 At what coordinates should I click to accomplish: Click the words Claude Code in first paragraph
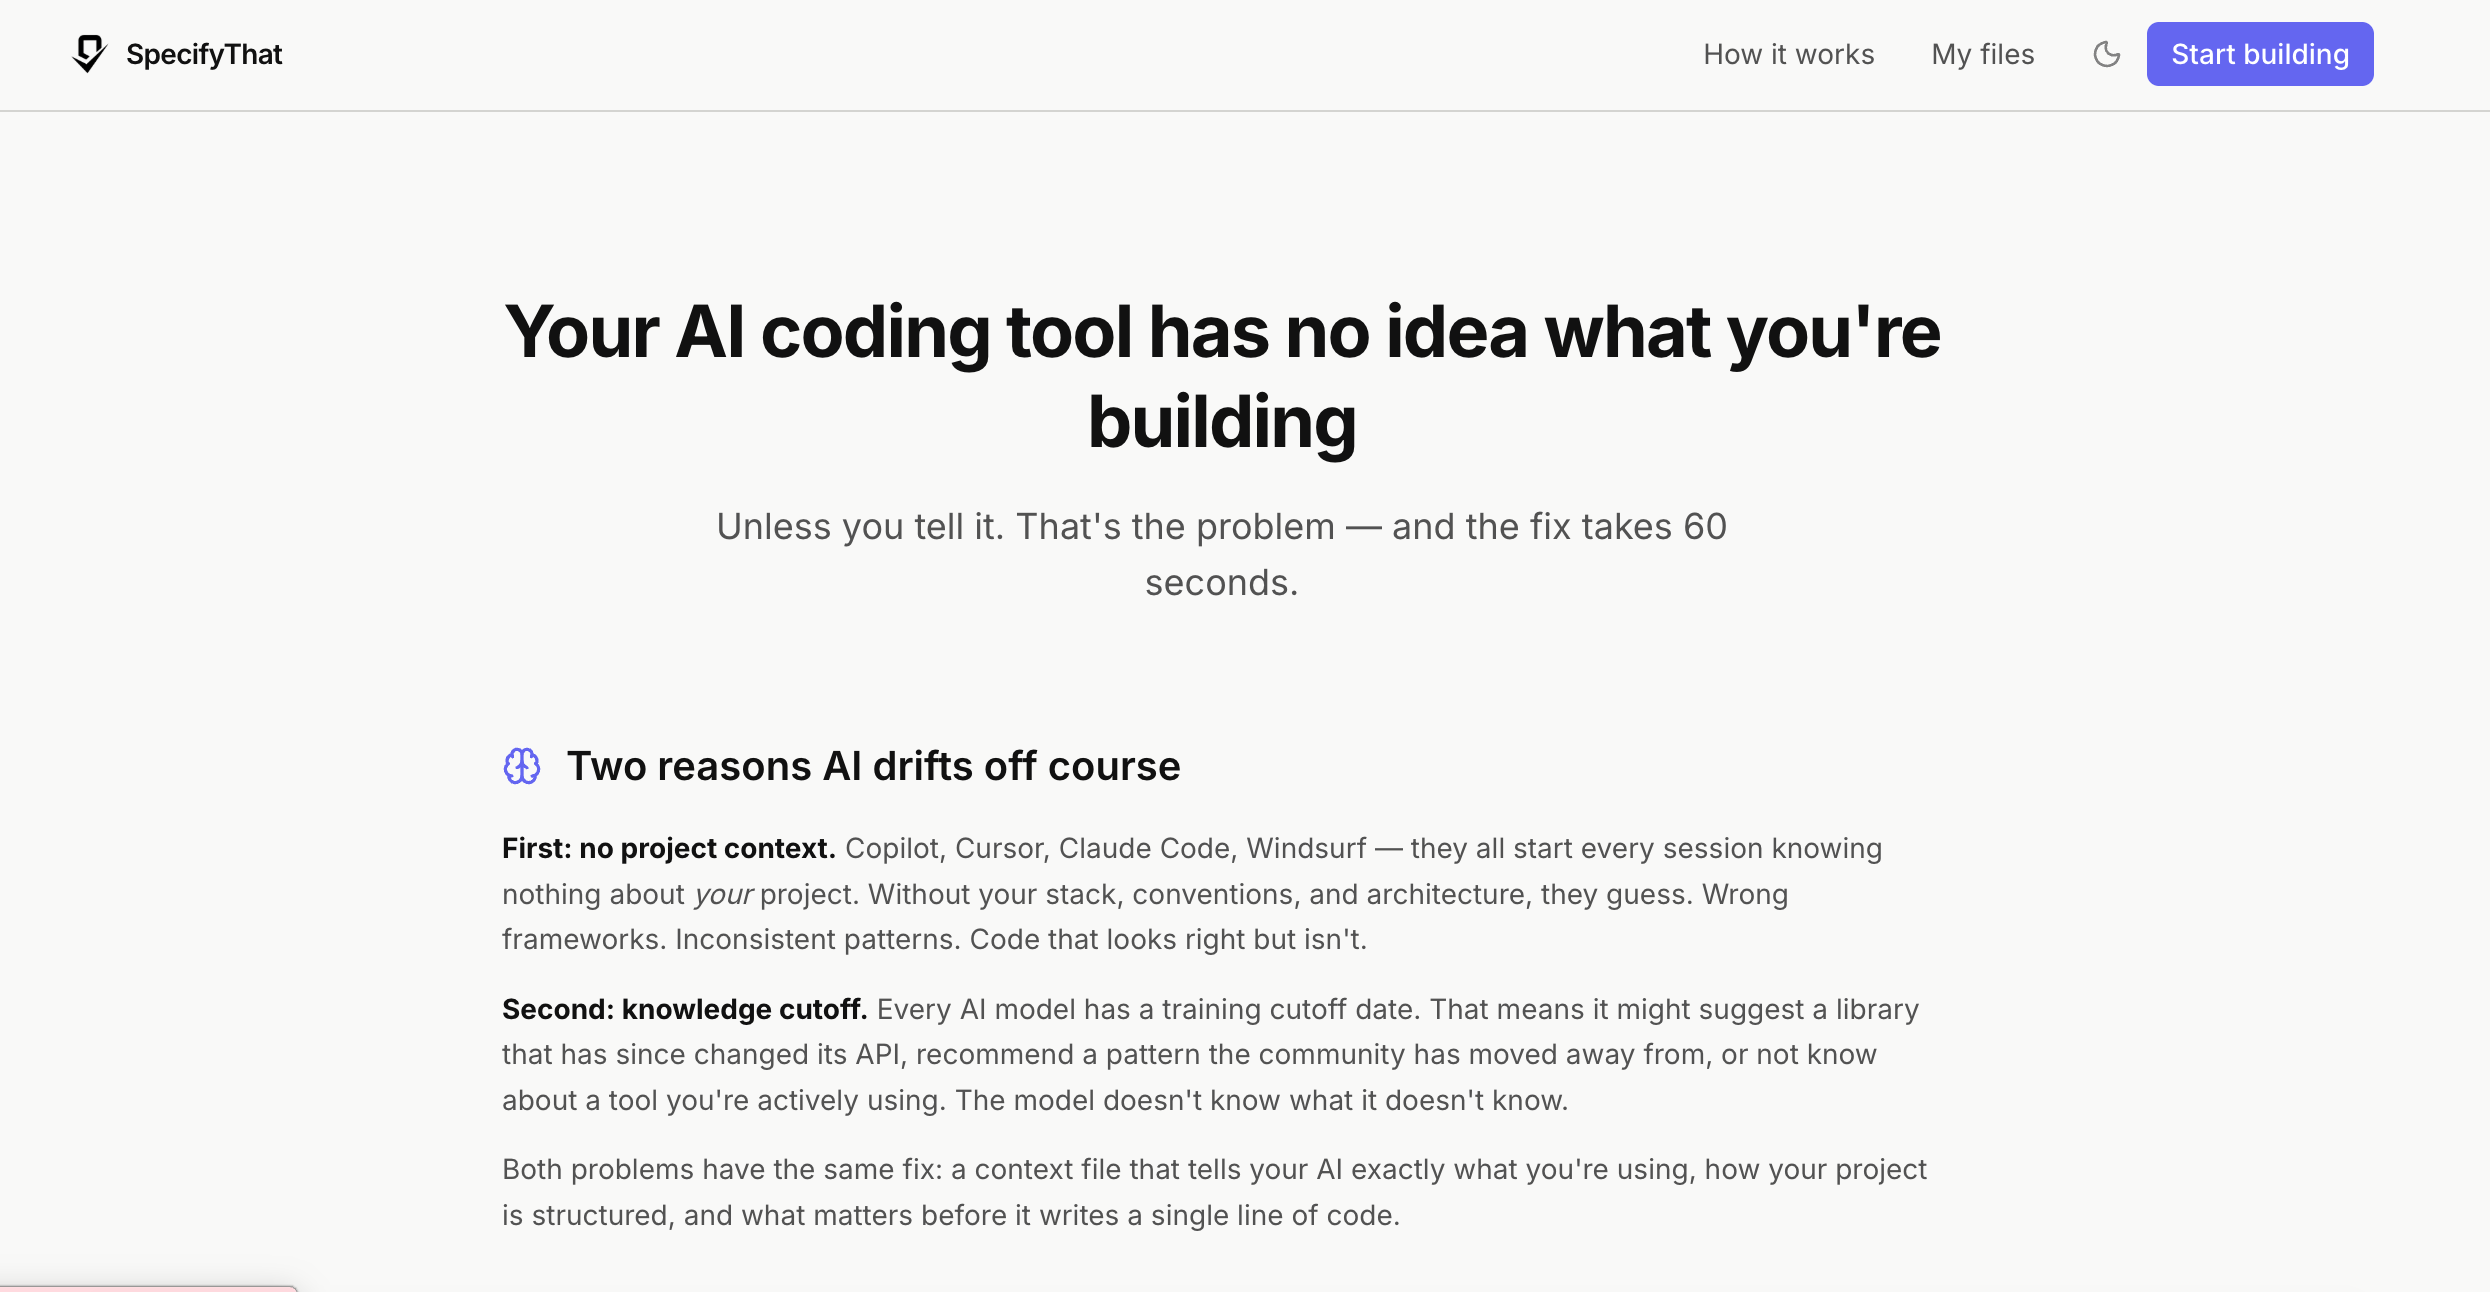coord(1143,848)
